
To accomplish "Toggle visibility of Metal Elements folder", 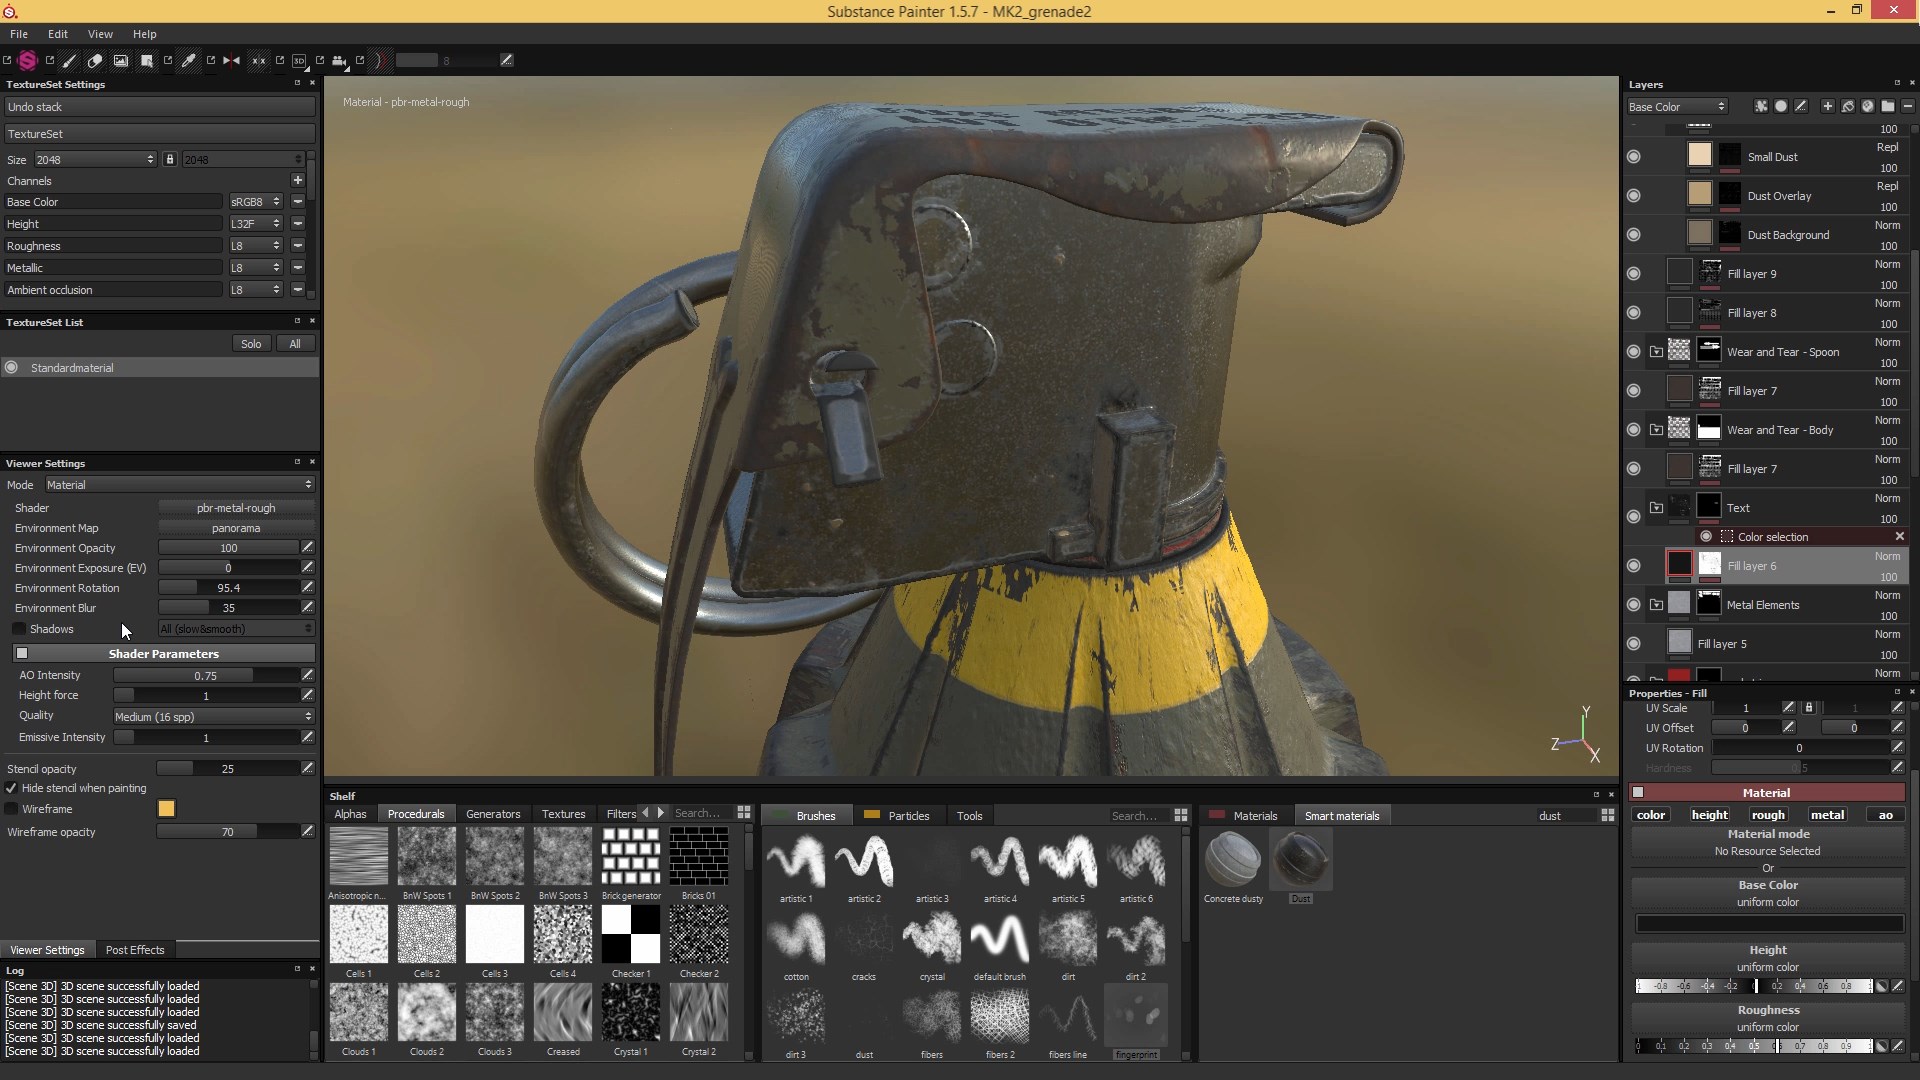I will point(1634,605).
